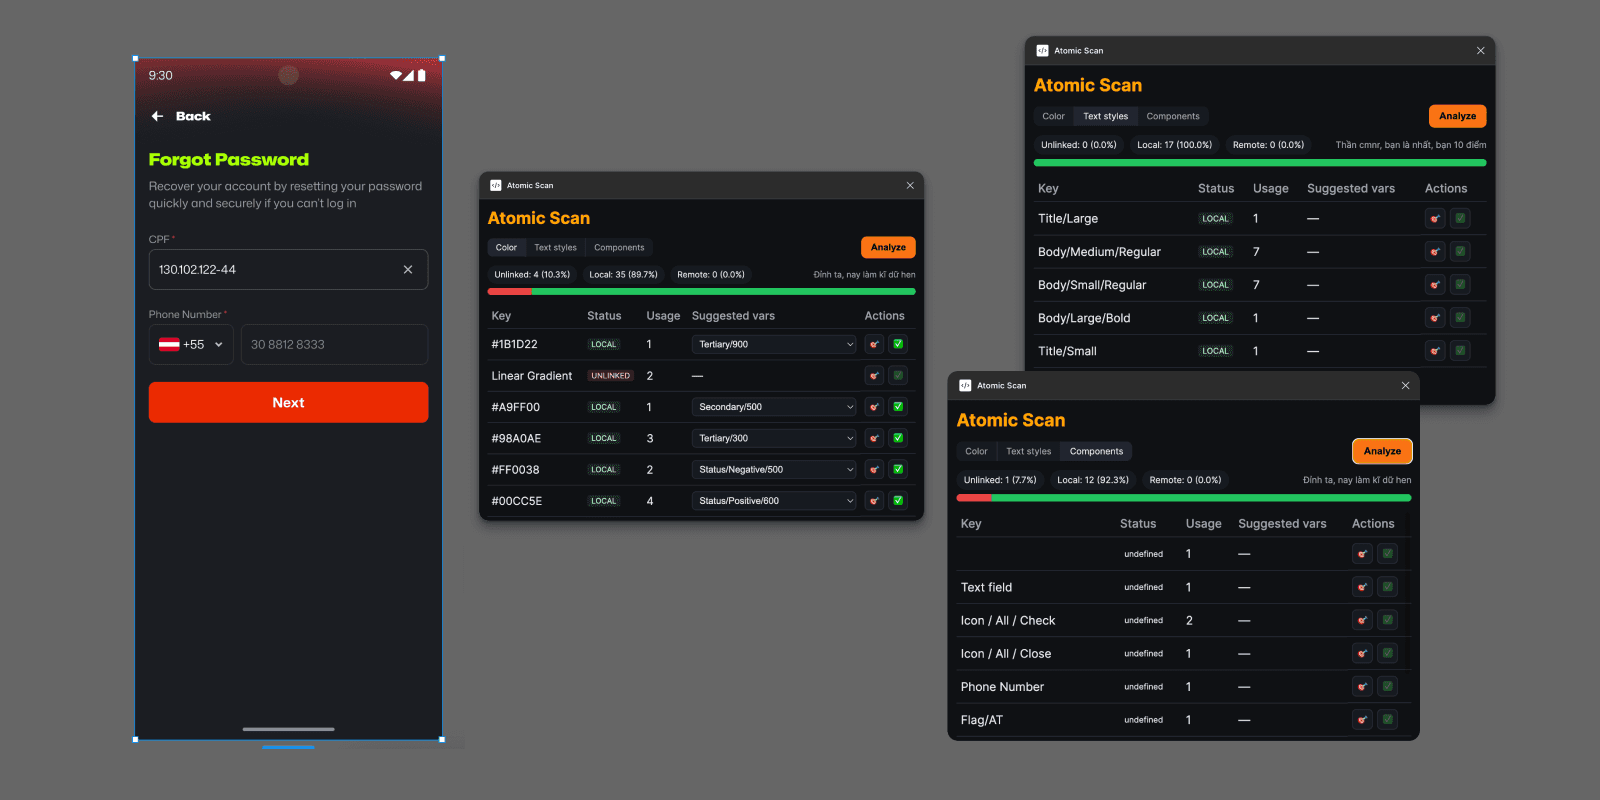Click the target locate icon in the Icon / All / Check row
Viewport: 1600px width, 800px height.
(x=1362, y=620)
